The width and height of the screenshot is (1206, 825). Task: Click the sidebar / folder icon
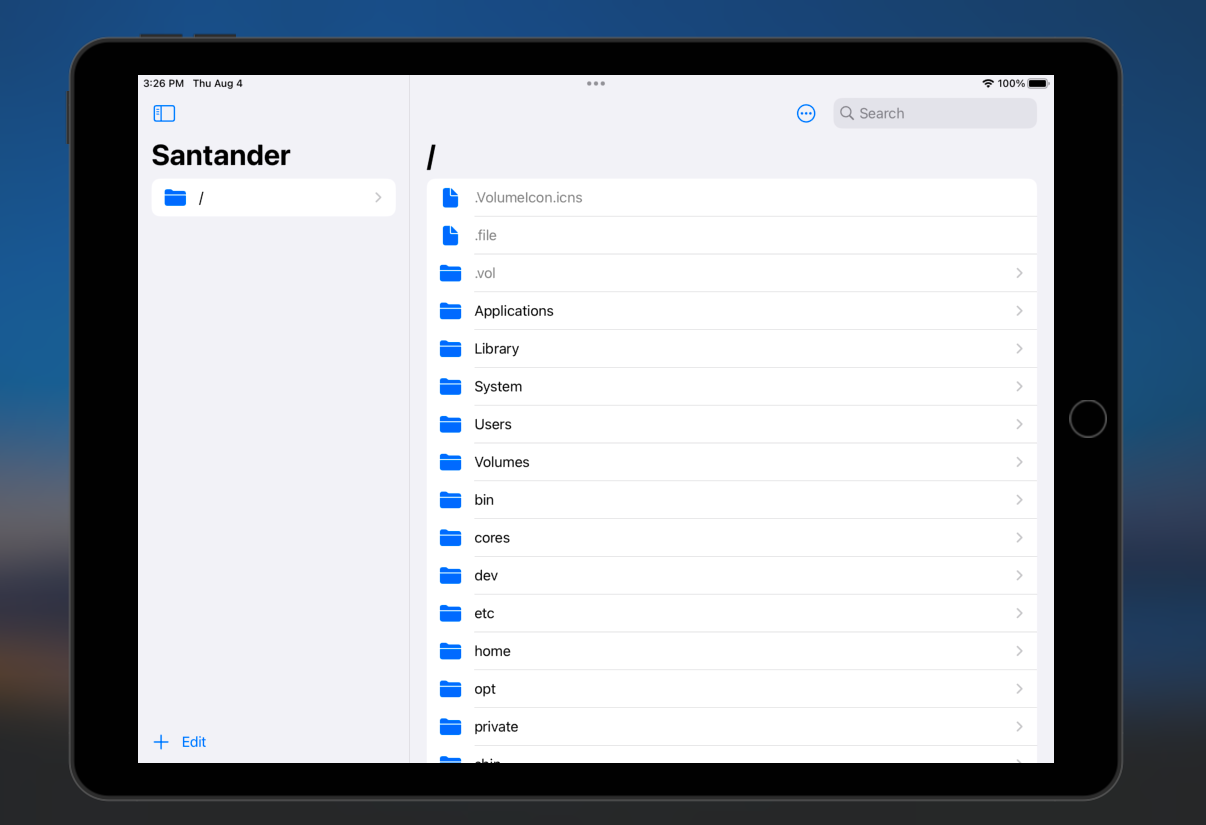point(175,198)
